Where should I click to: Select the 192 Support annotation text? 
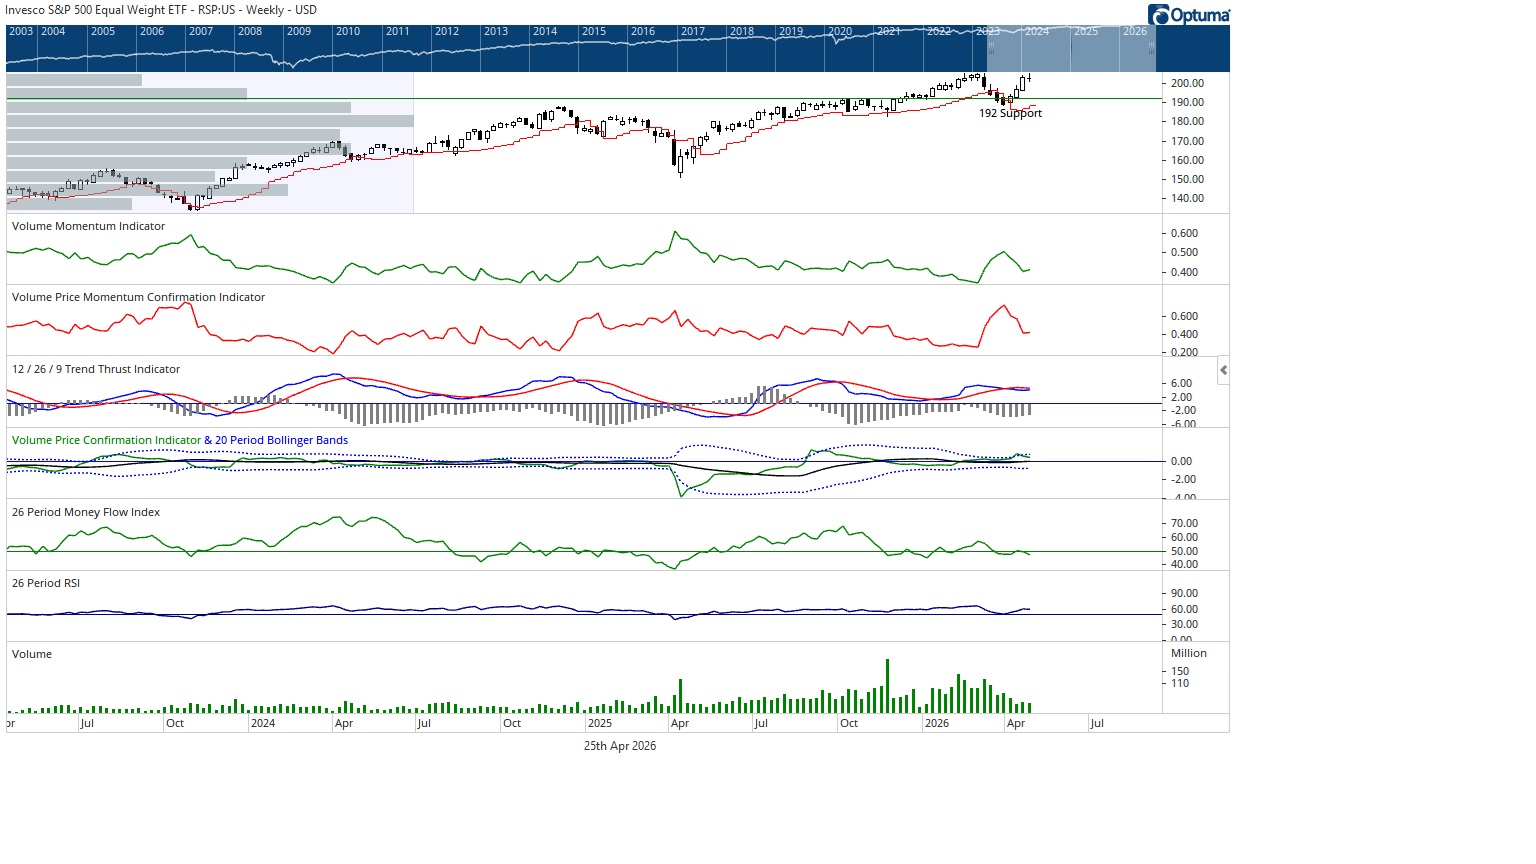pos(1010,114)
